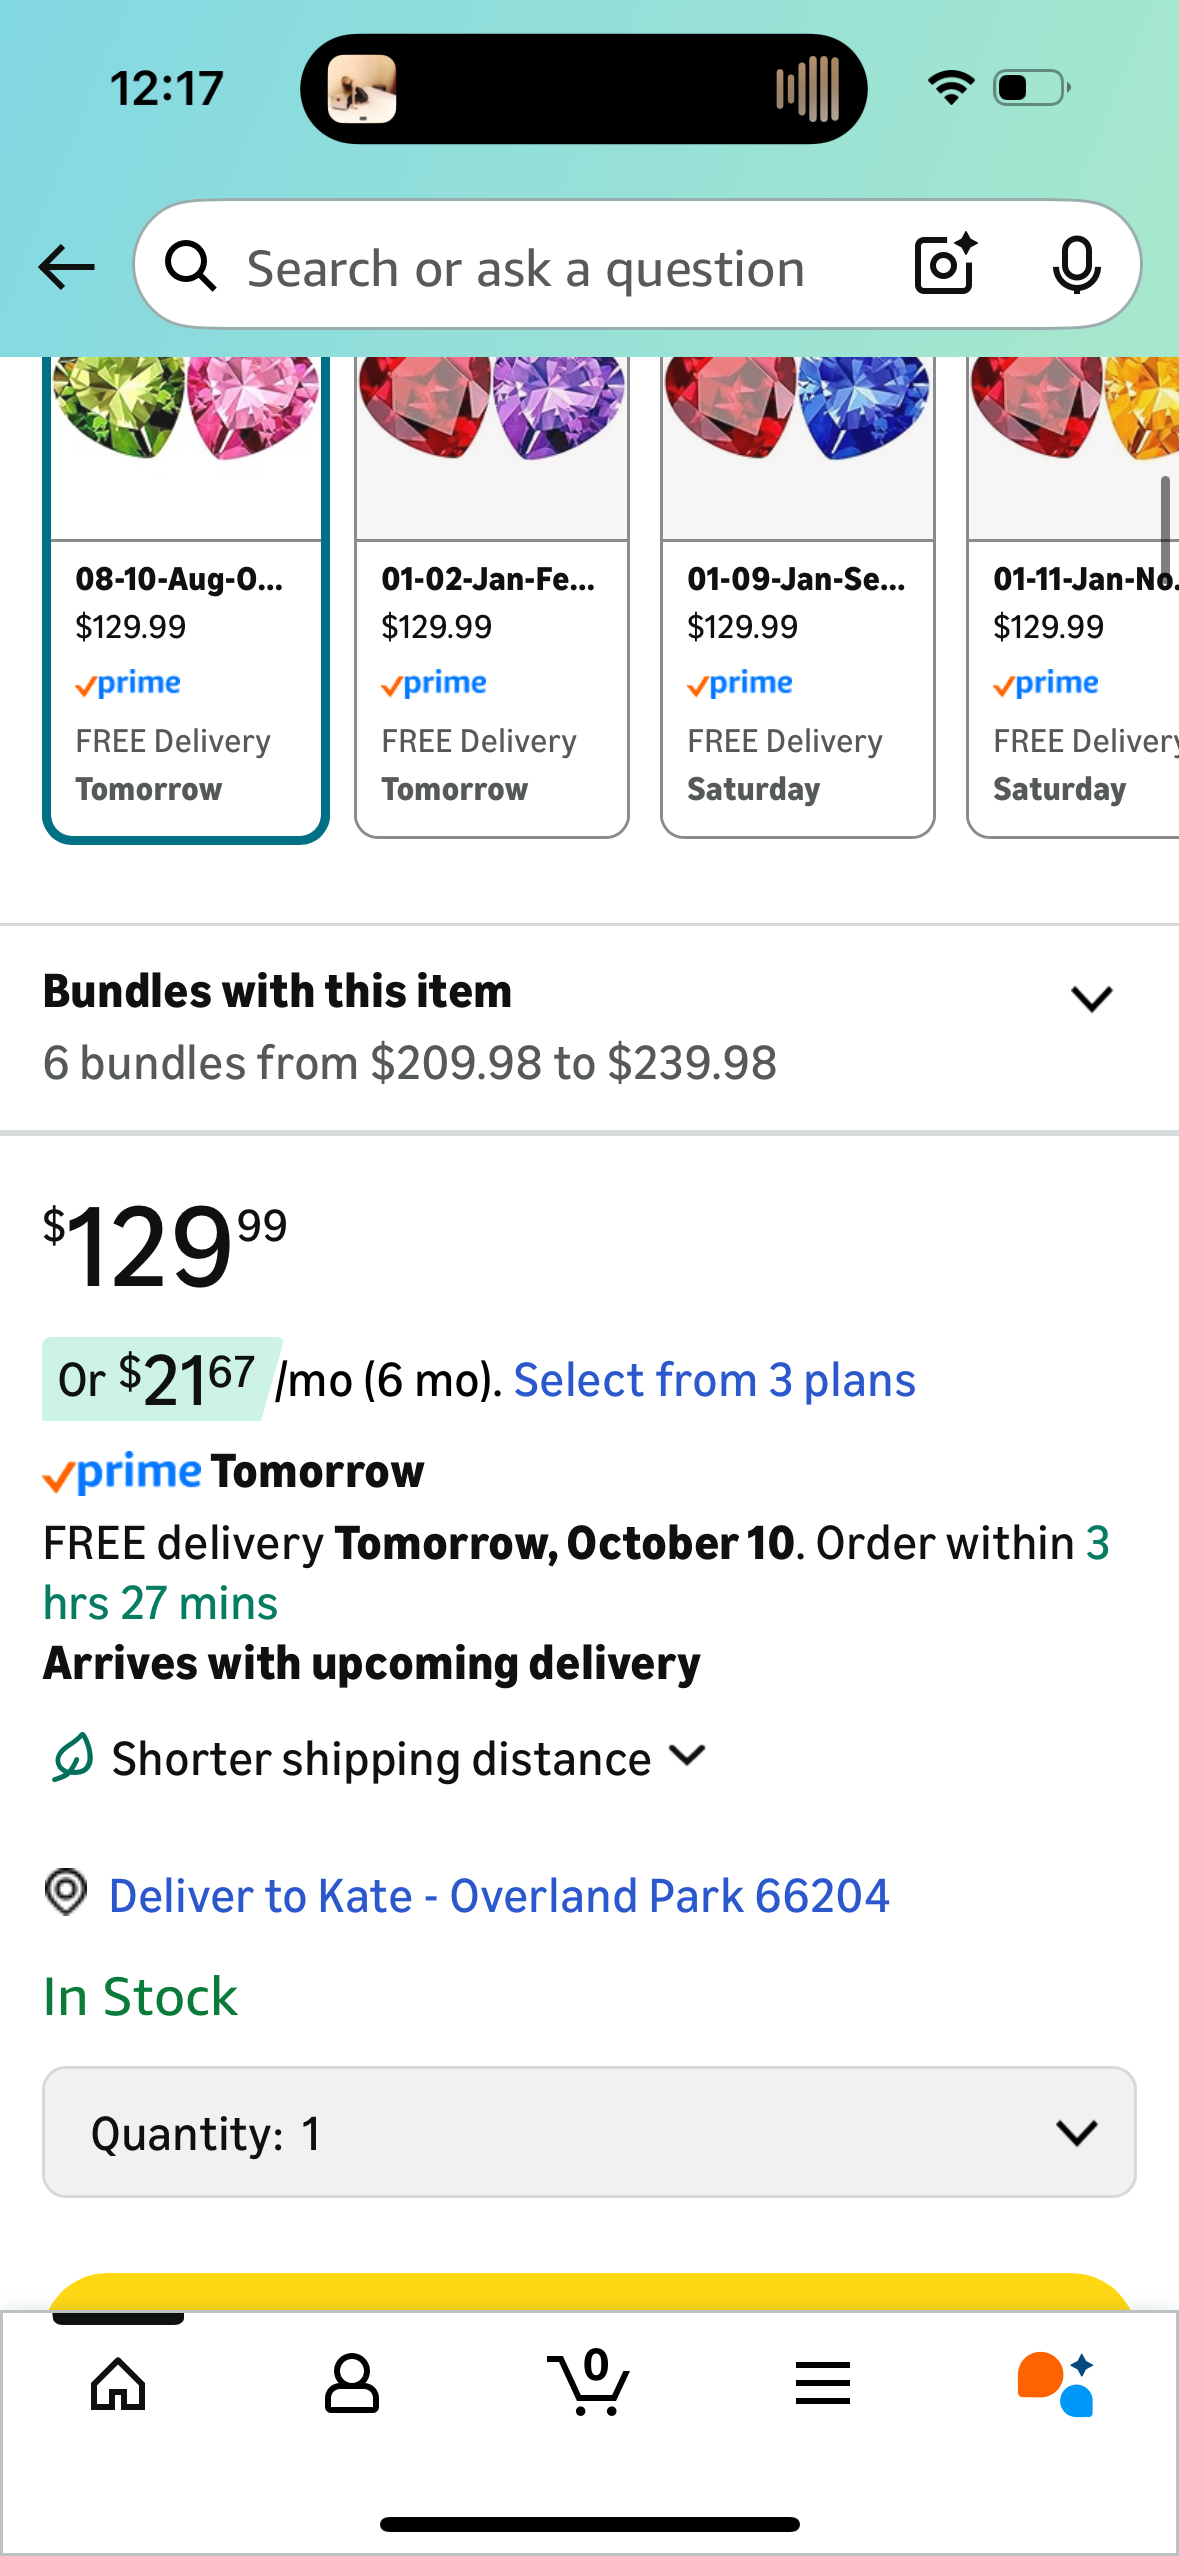Screen dimensions: 1179x2556
Task: Tap the magnifying glass search icon
Action: (190, 267)
